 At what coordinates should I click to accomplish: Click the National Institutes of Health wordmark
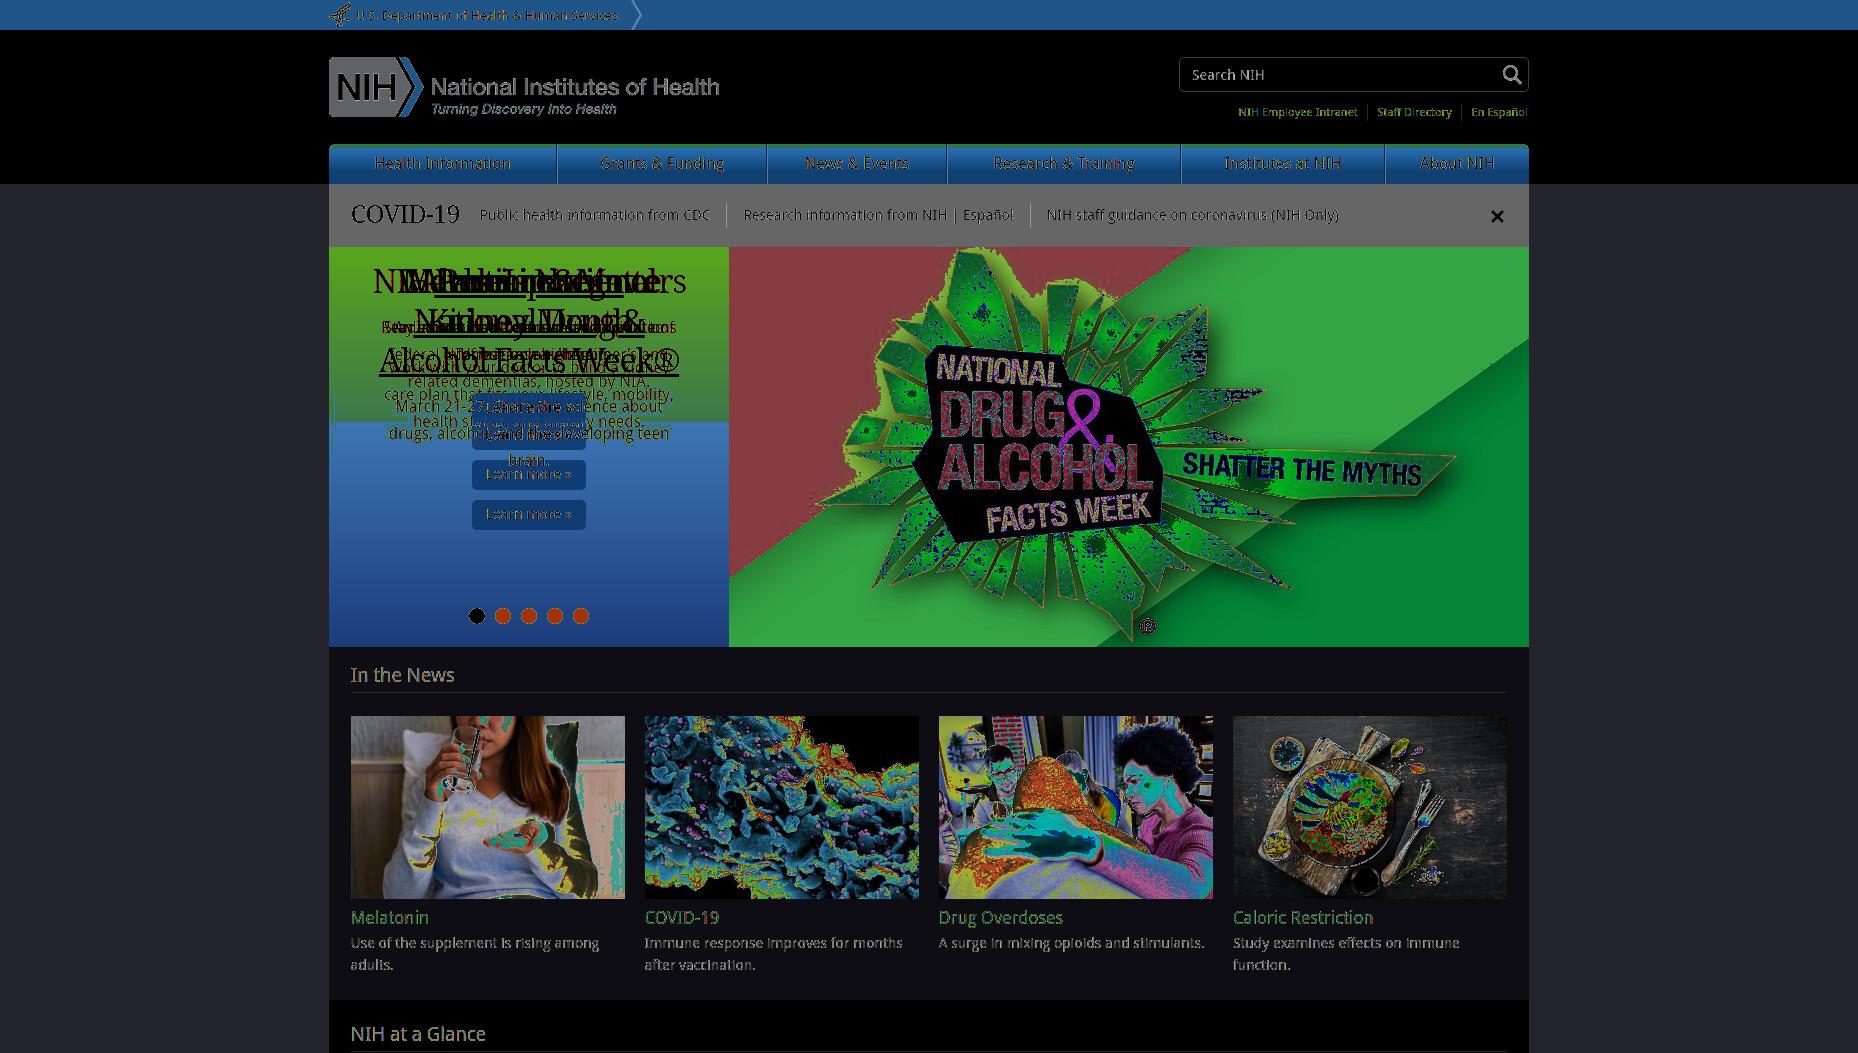(x=575, y=87)
